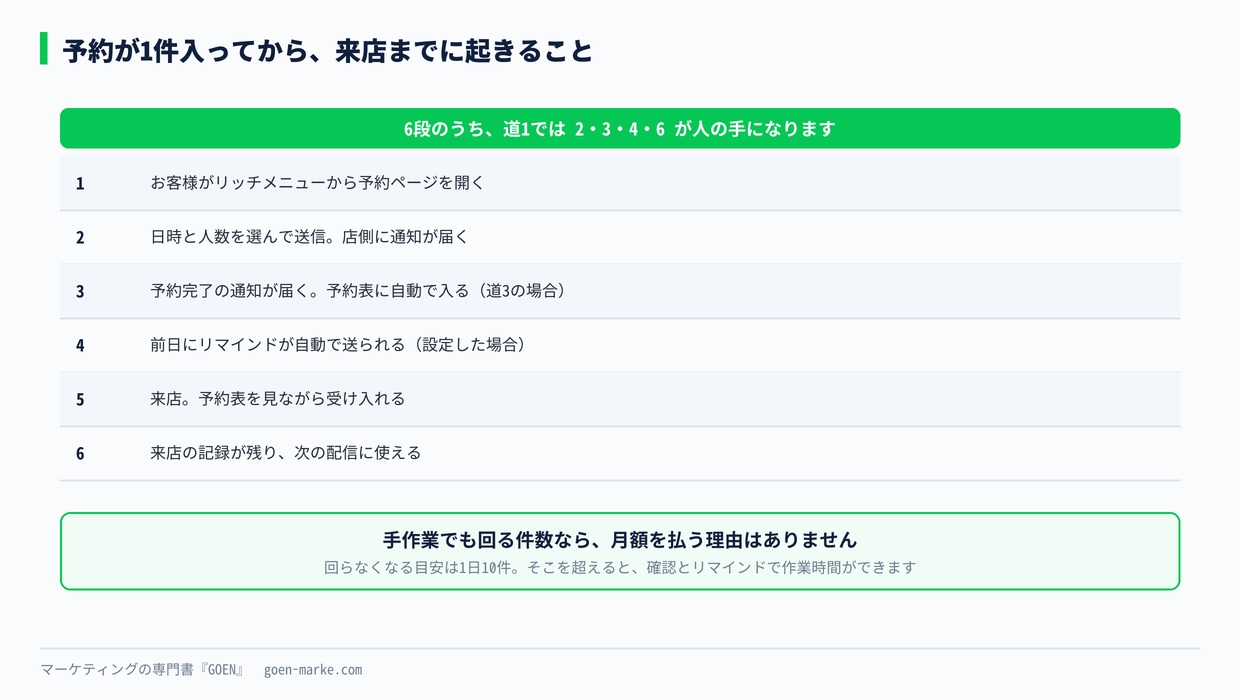Click step number 2 in the list
This screenshot has width=1240, height=700.
pos(80,237)
